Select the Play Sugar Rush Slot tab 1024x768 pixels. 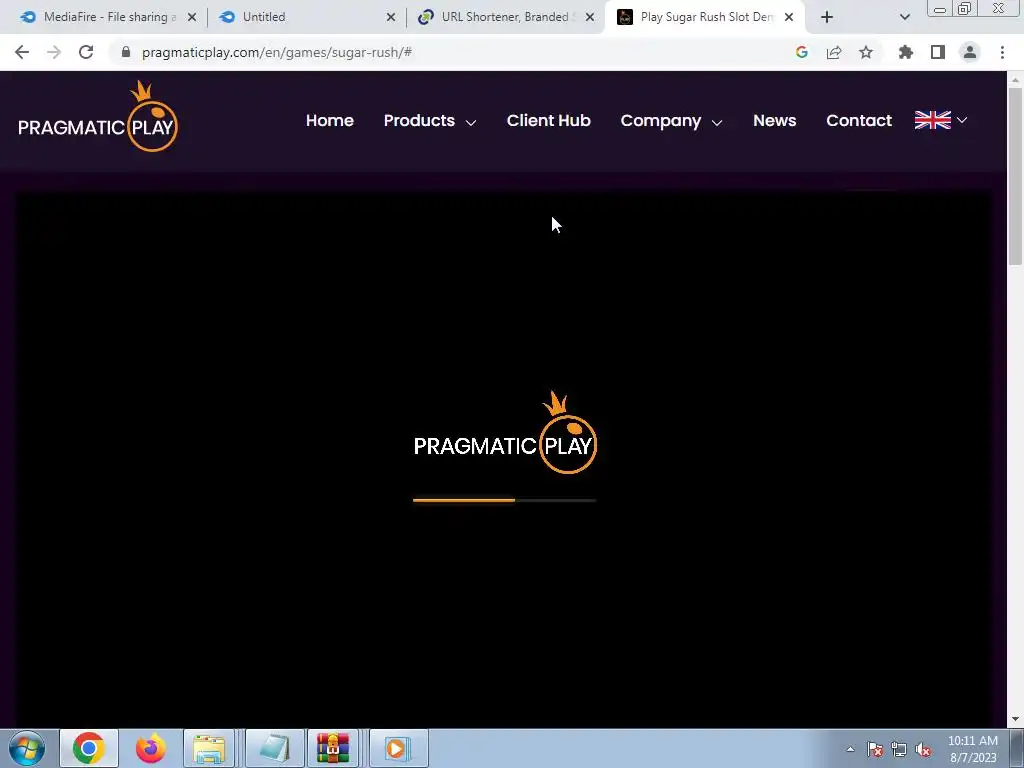click(x=705, y=17)
